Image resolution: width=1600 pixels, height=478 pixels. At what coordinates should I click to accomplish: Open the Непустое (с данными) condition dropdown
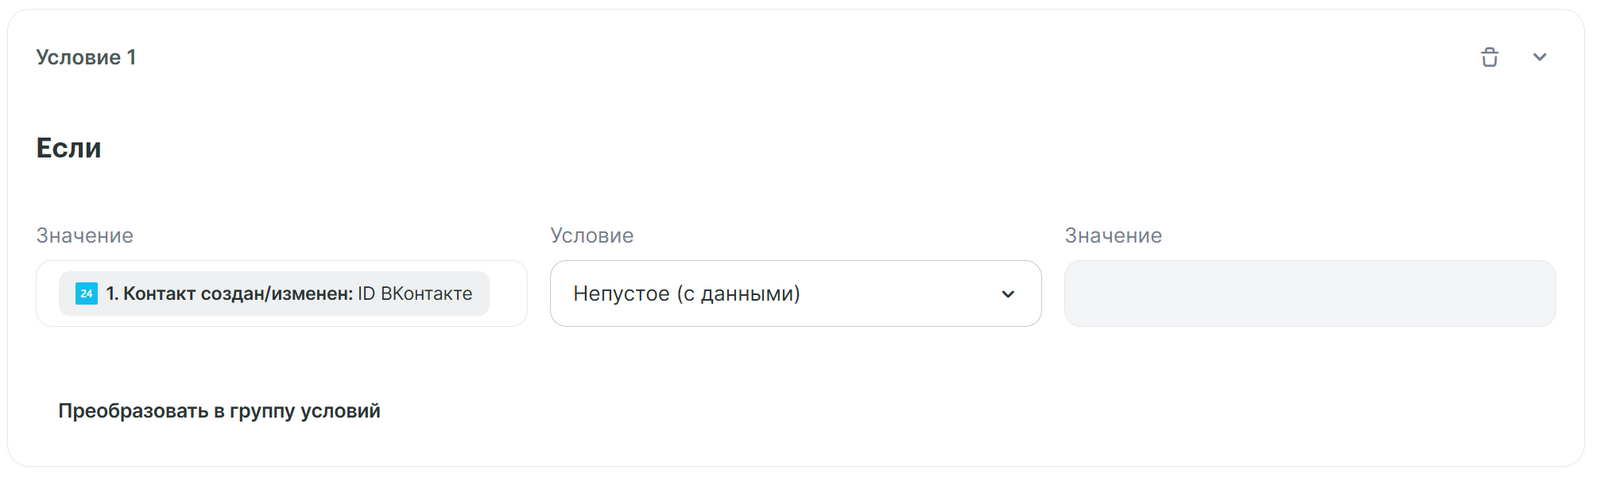(795, 294)
